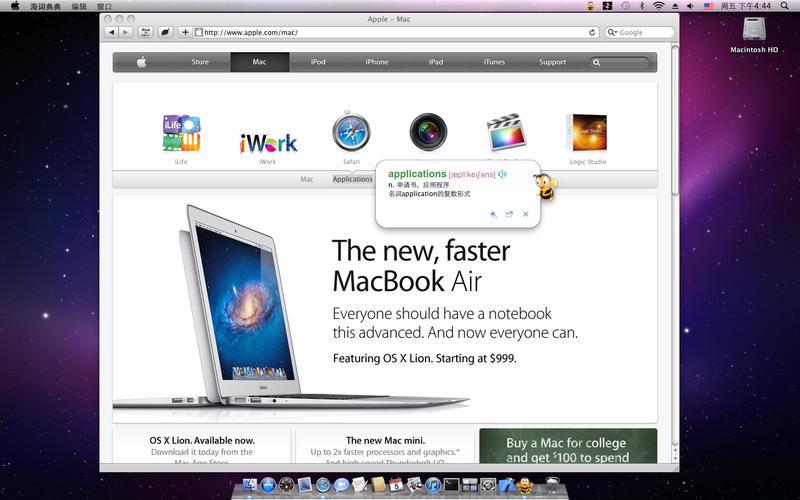This screenshot has width=800, height=500.
Task: Go to the iPad tab
Action: click(436, 62)
